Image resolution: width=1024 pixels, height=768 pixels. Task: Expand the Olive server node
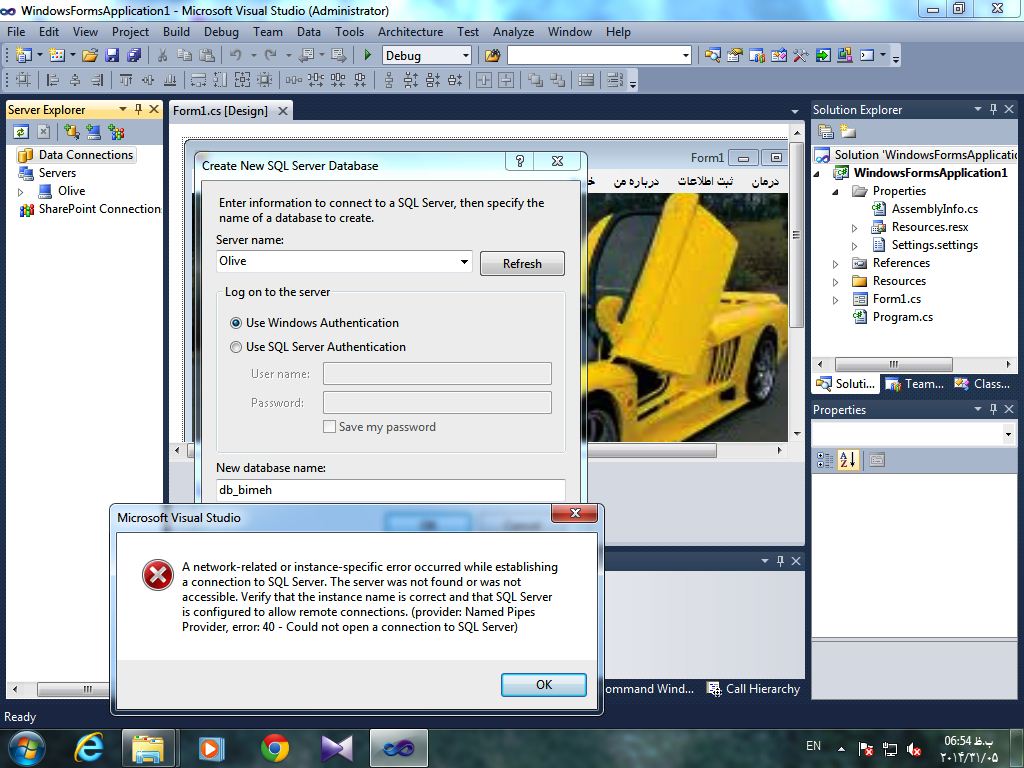pos(21,191)
